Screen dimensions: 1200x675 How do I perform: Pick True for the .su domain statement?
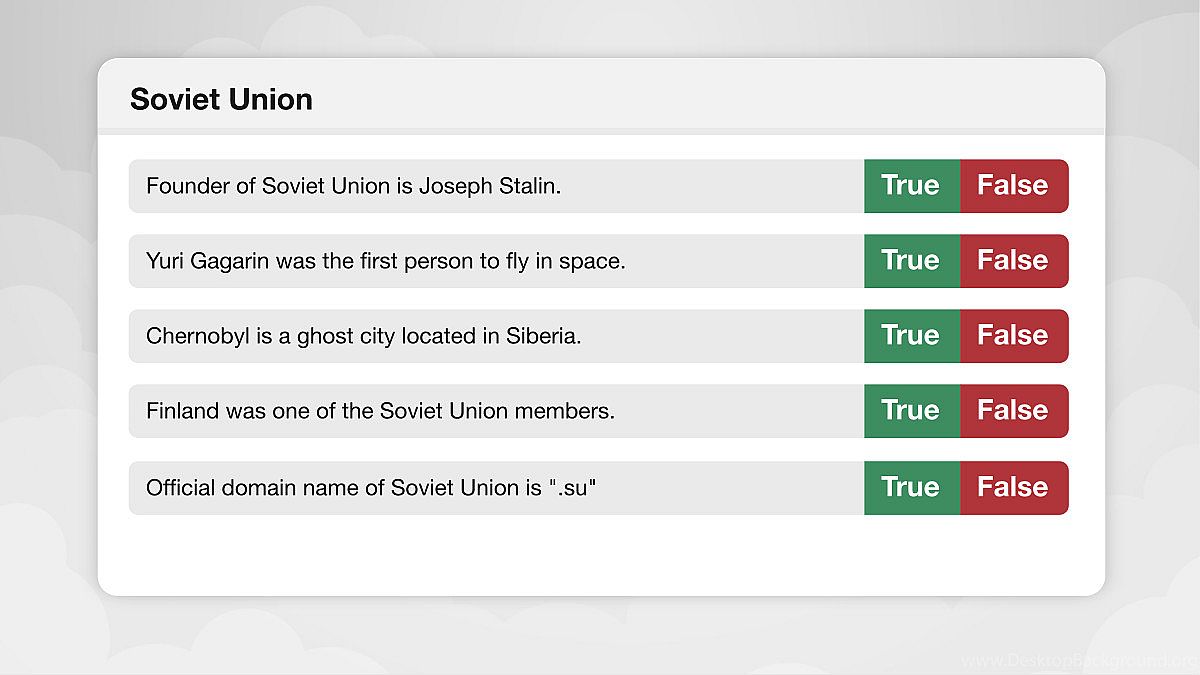pyautogui.click(x=911, y=488)
